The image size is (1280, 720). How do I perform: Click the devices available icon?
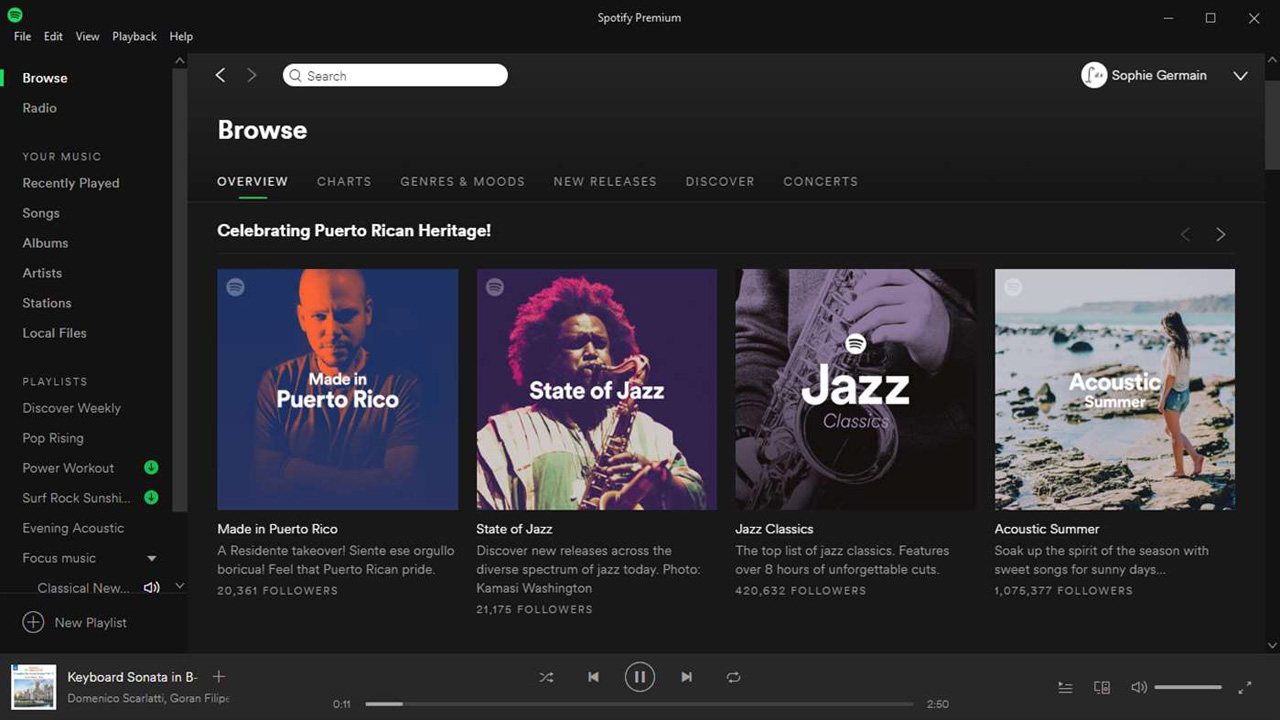point(1101,687)
